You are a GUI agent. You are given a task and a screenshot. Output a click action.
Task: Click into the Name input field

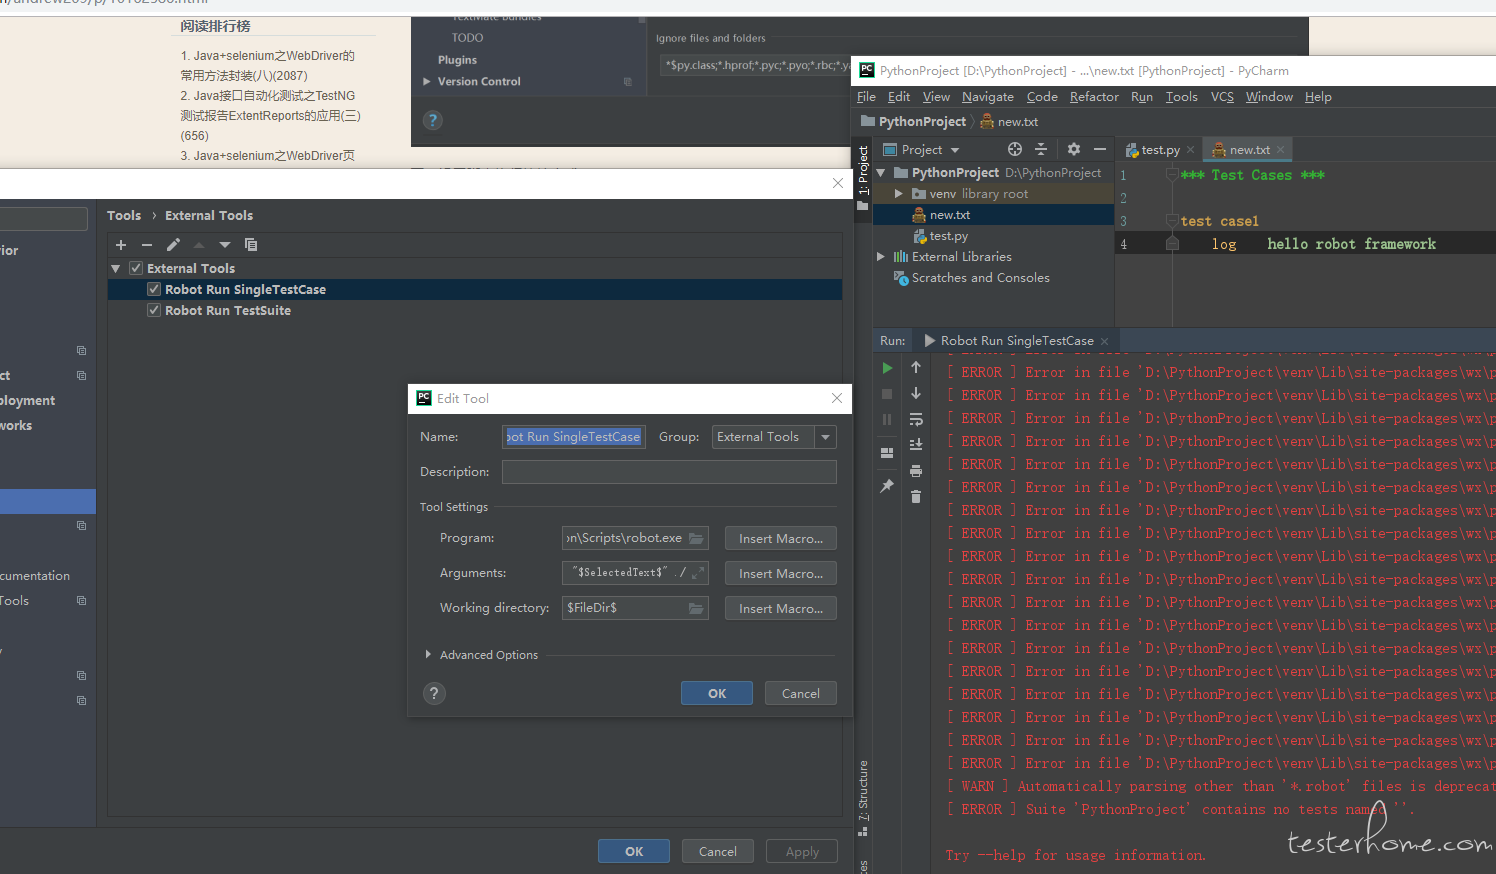click(x=574, y=437)
